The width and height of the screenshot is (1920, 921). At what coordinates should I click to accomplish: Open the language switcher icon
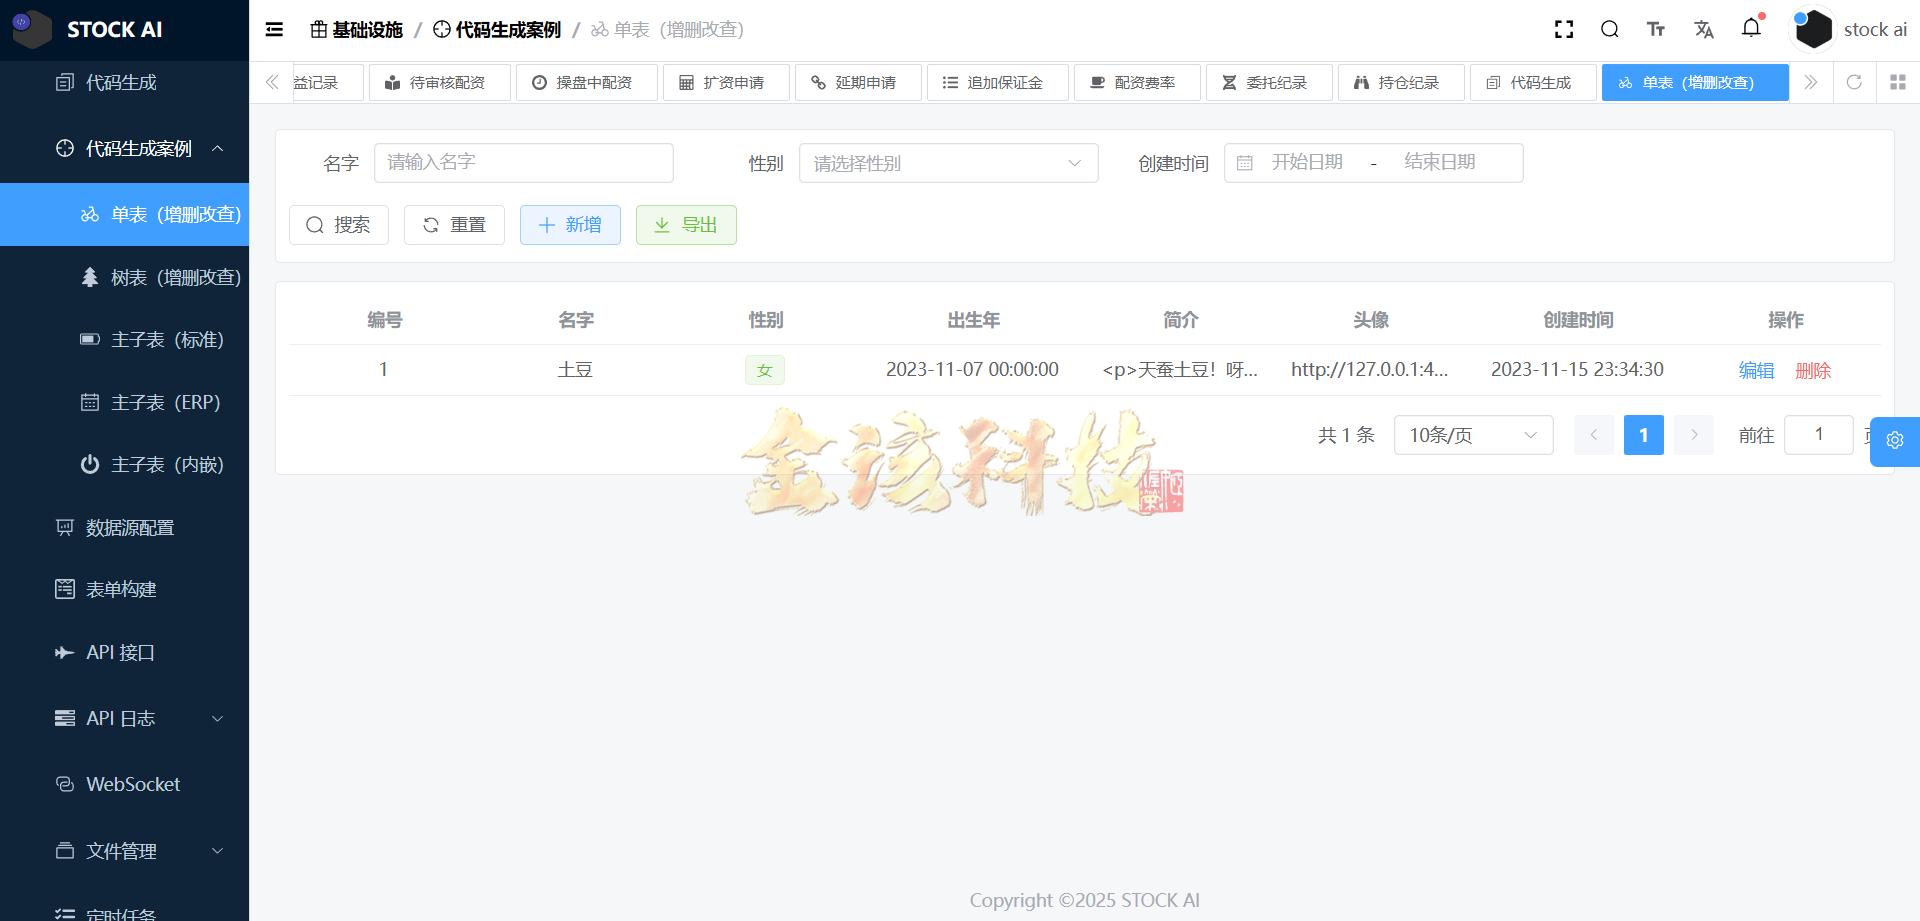tap(1704, 29)
